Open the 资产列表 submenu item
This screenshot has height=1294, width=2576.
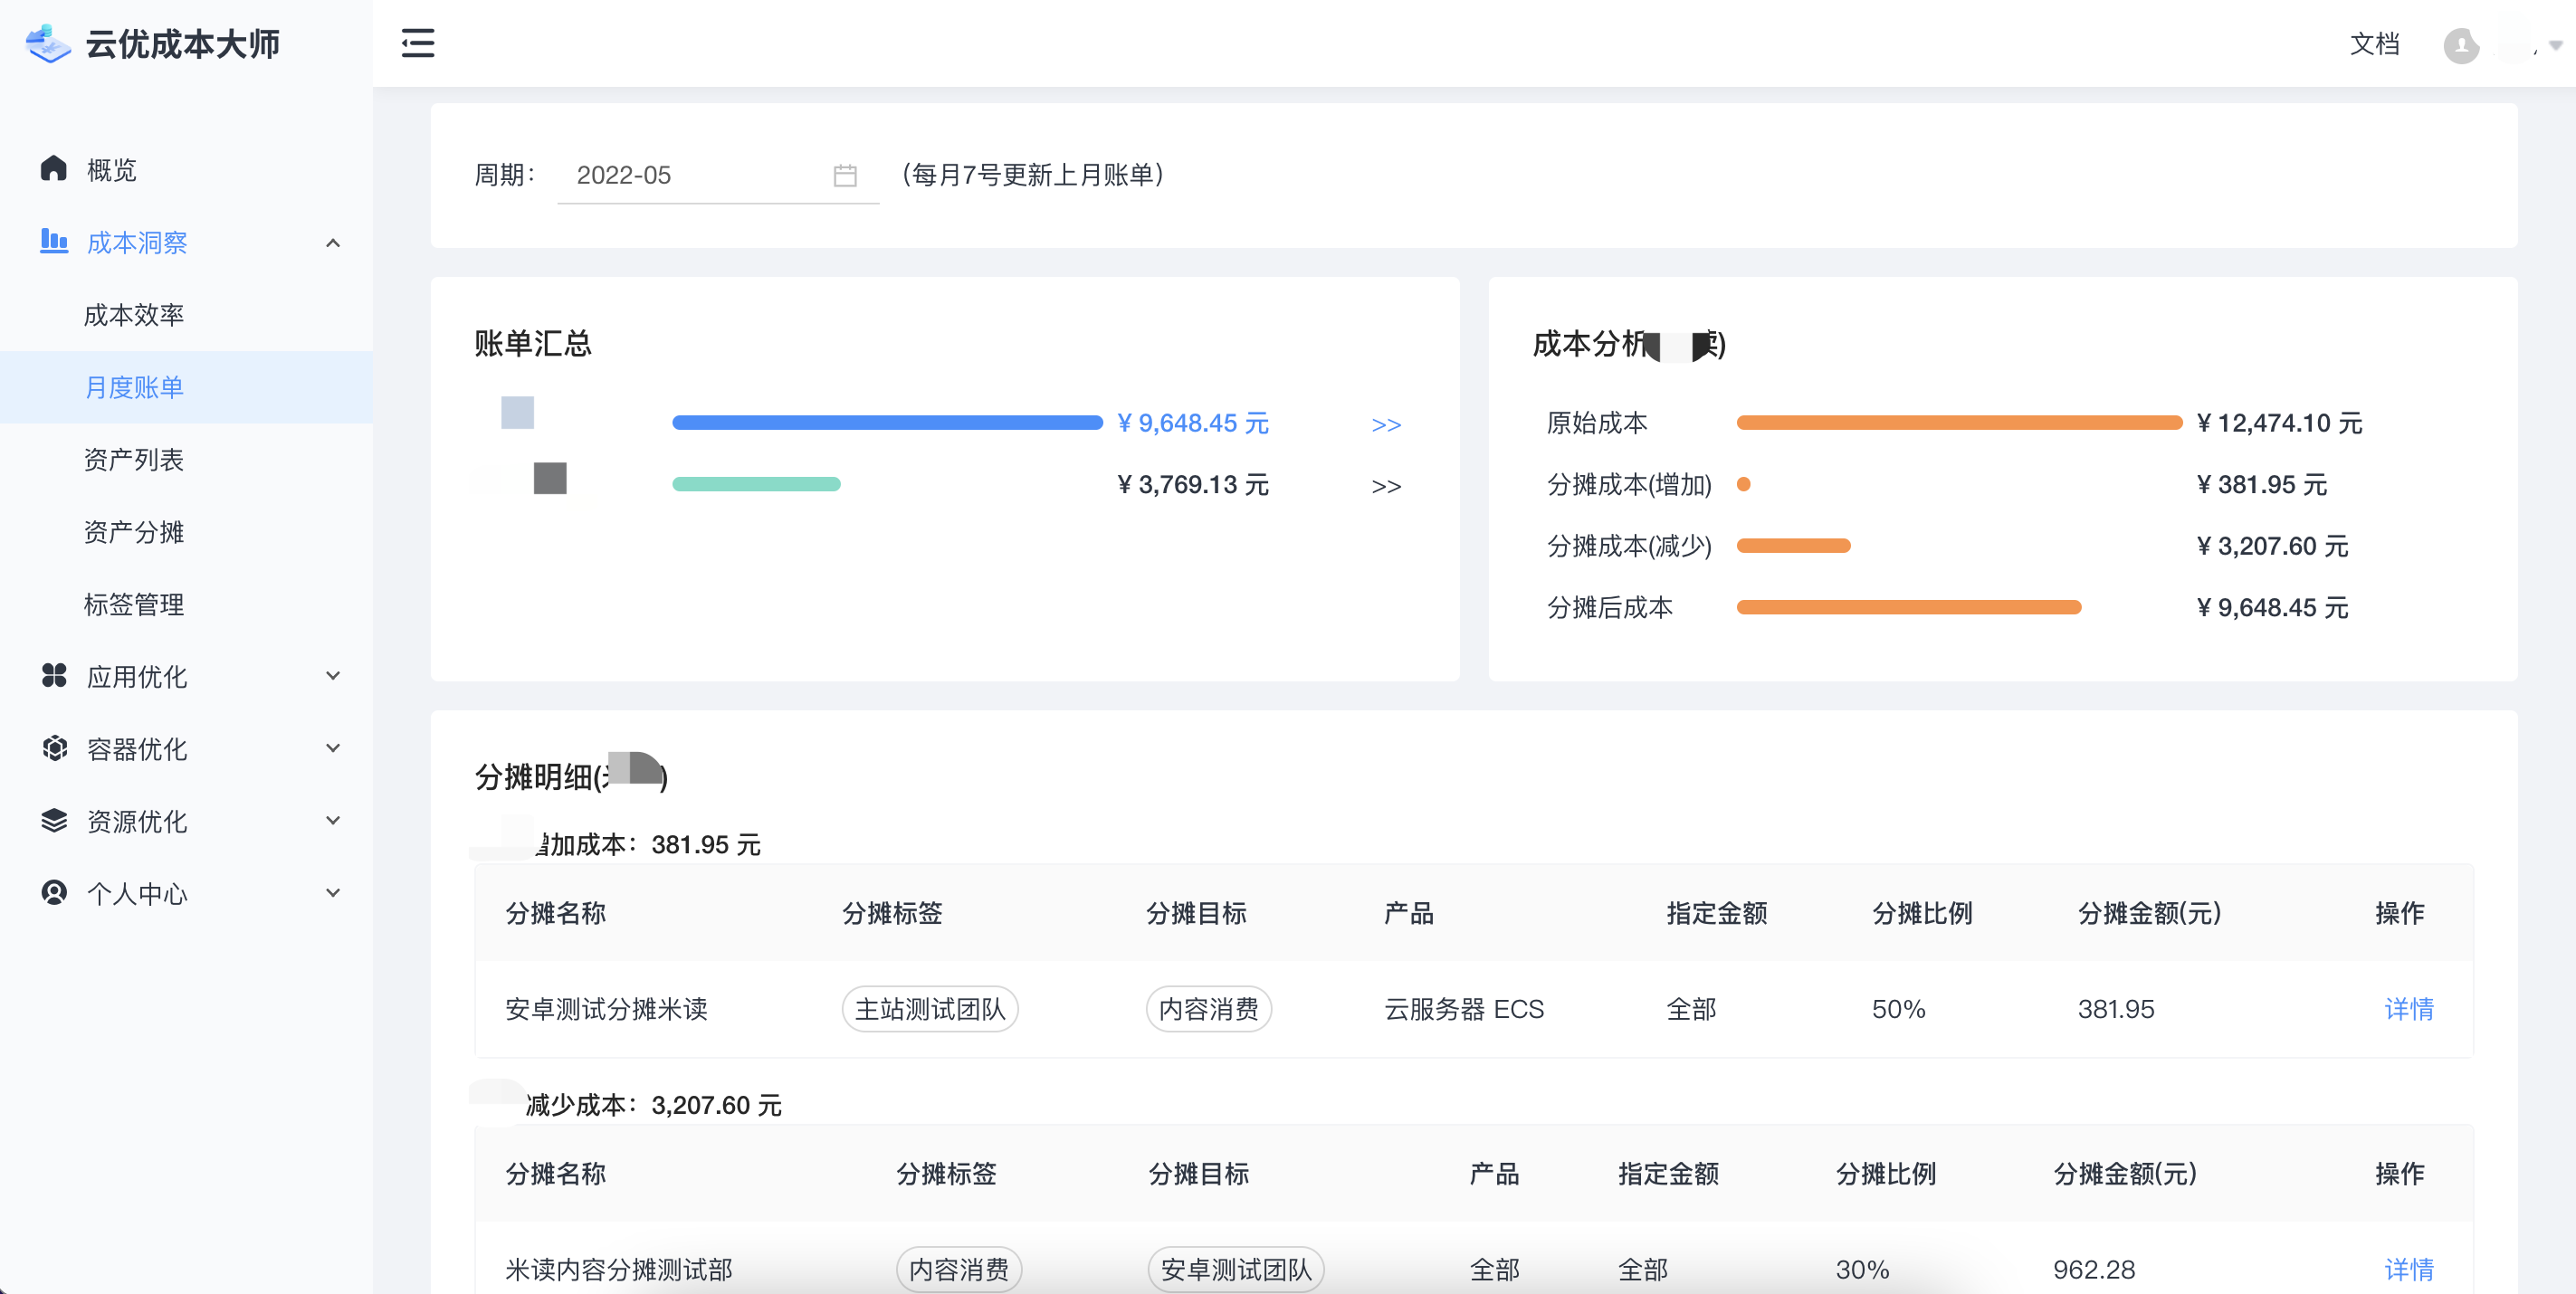(x=186, y=460)
